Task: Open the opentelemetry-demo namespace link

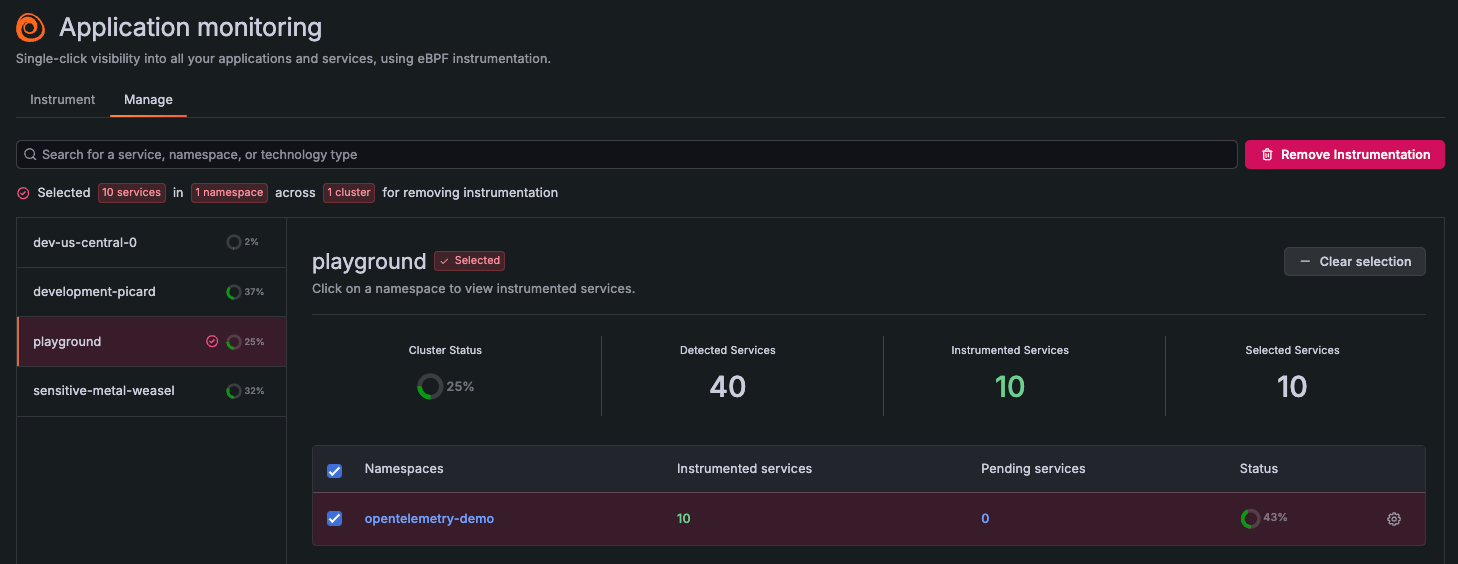Action: tap(429, 519)
